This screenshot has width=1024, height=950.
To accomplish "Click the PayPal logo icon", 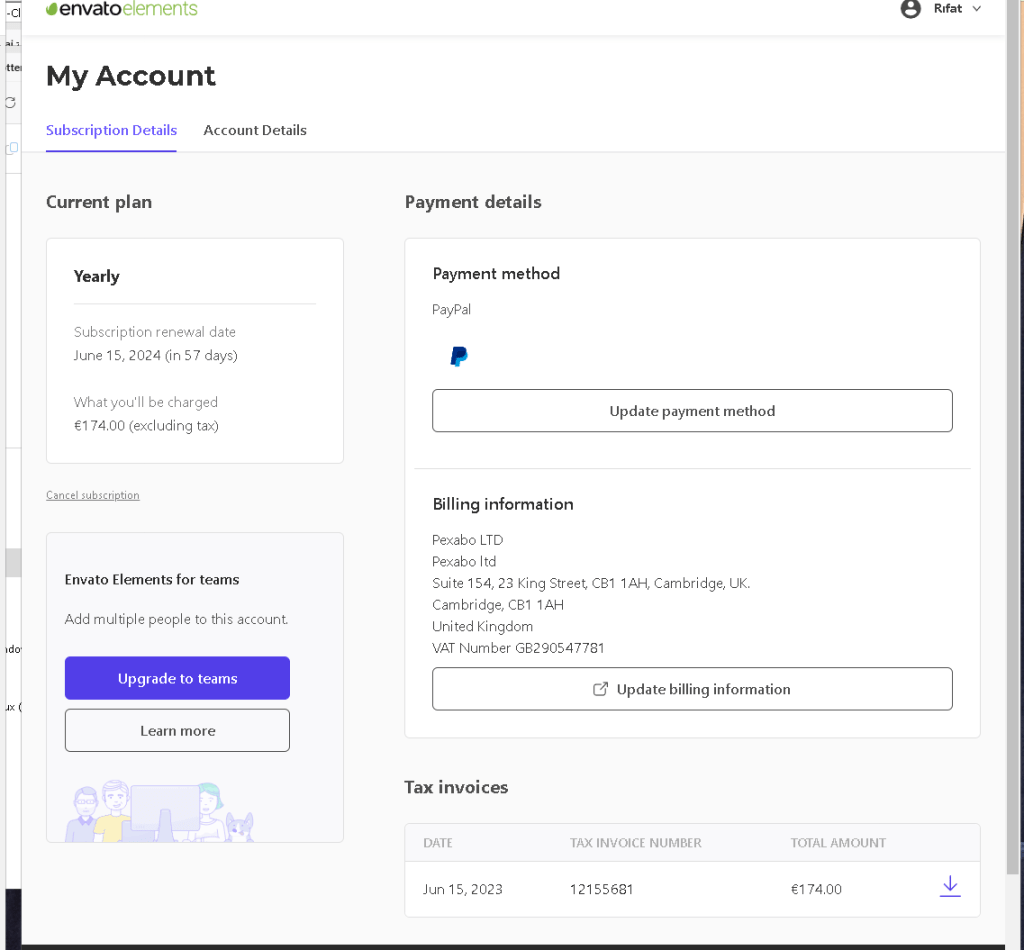I will pyautogui.click(x=459, y=356).
